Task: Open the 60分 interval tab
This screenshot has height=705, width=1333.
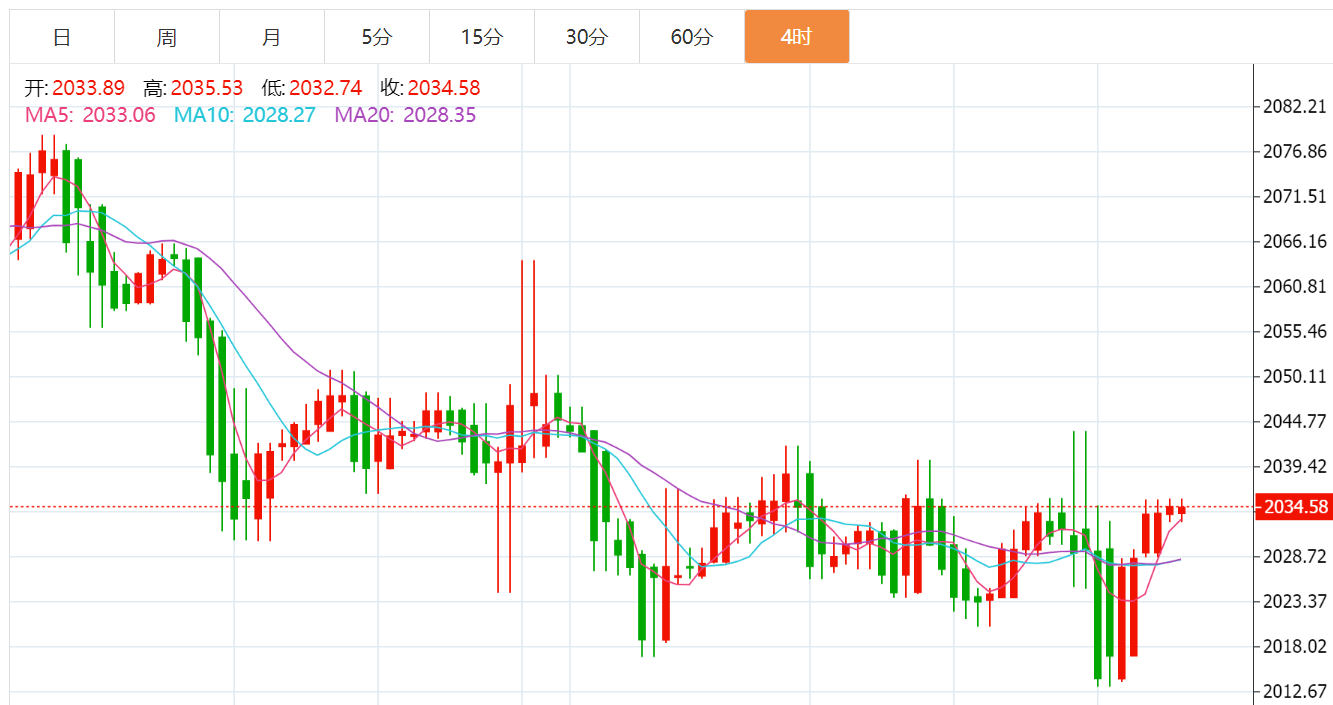Action: click(x=692, y=37)
